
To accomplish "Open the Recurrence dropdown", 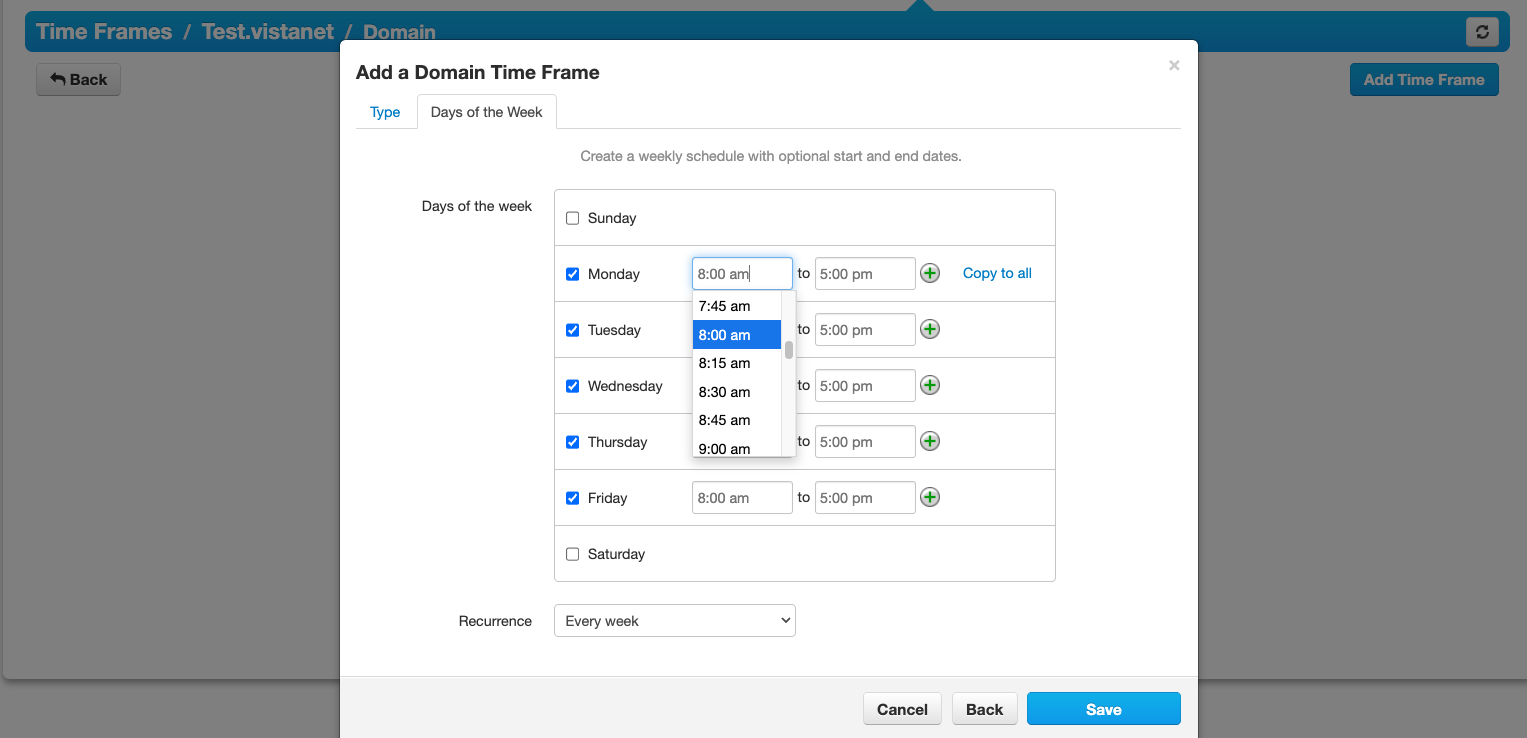I will 675,621.
